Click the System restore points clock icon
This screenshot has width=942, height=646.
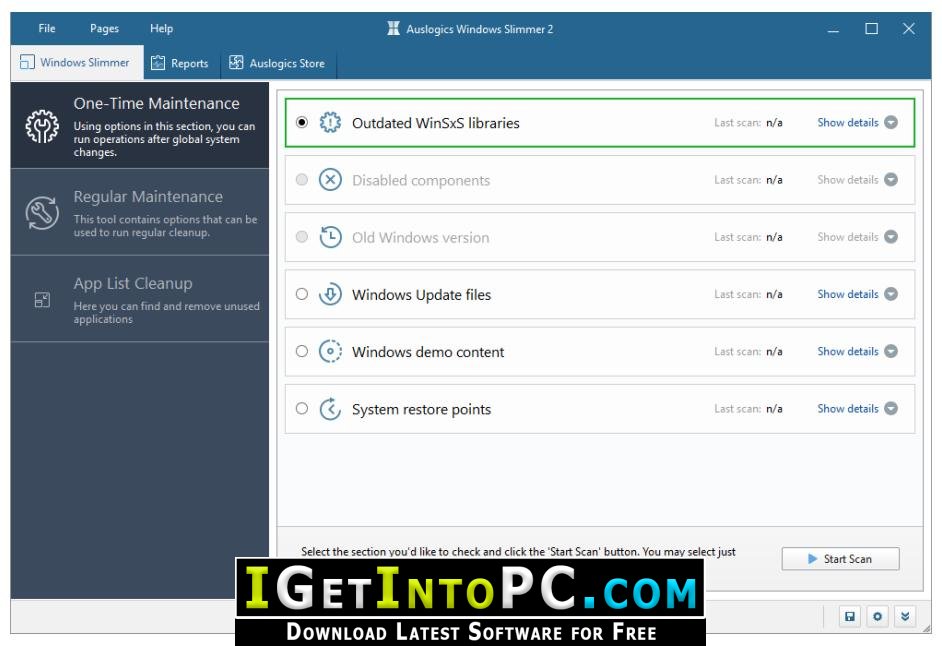pyautogui.click(x=330, y=409)
